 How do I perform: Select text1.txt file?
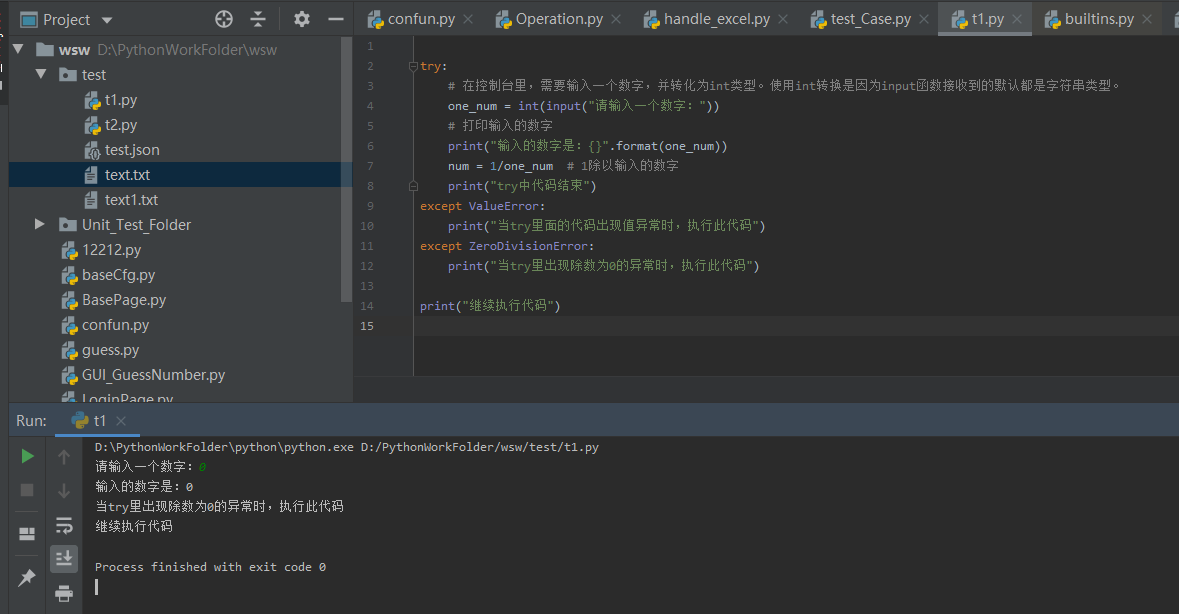[131, 199]
